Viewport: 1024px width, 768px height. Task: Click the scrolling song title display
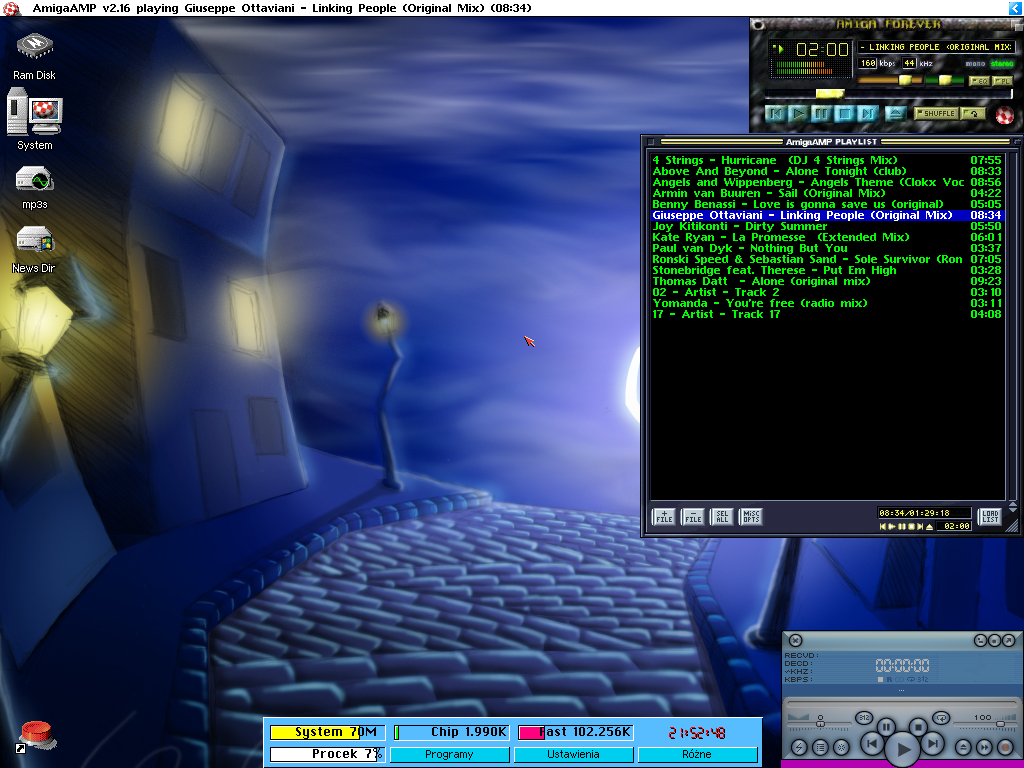[936, 47]
